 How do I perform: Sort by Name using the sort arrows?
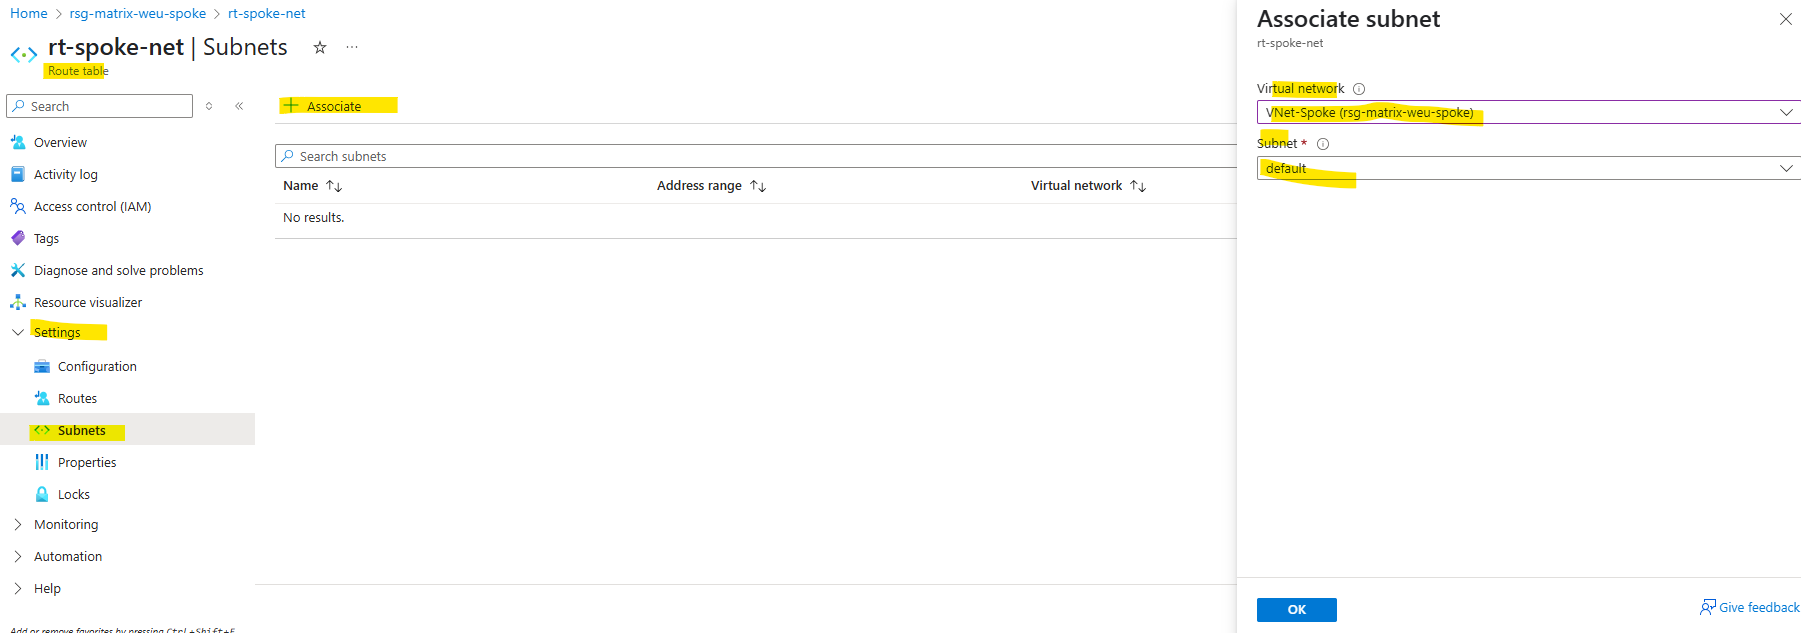334,186
